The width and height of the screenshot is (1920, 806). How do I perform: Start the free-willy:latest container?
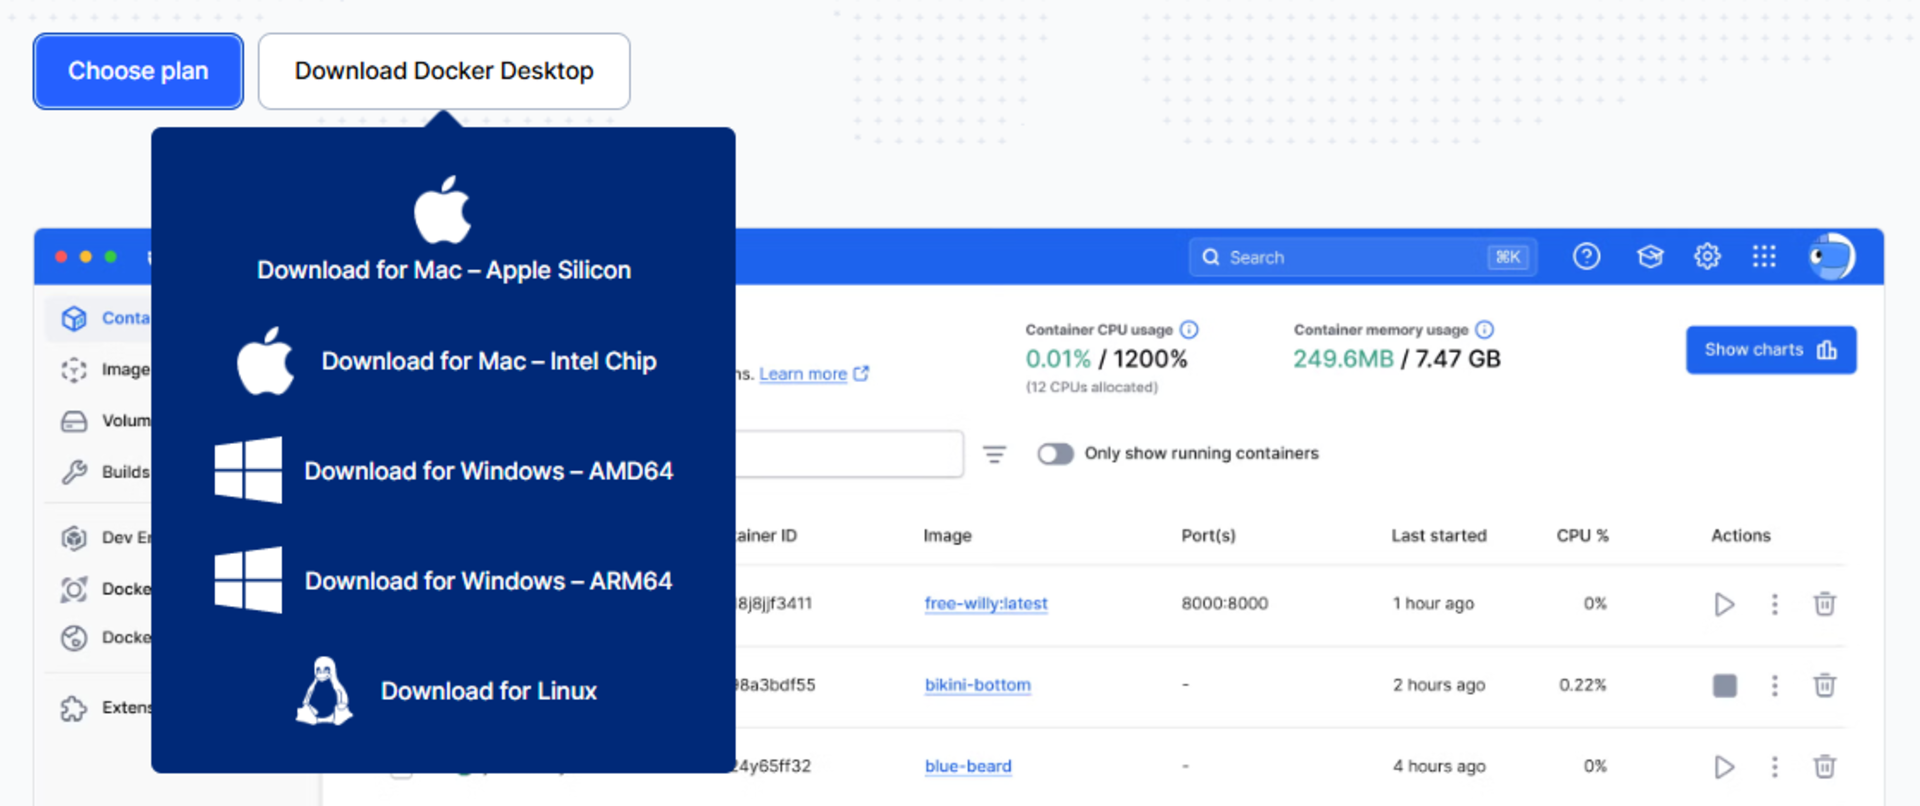point(1724,604)
